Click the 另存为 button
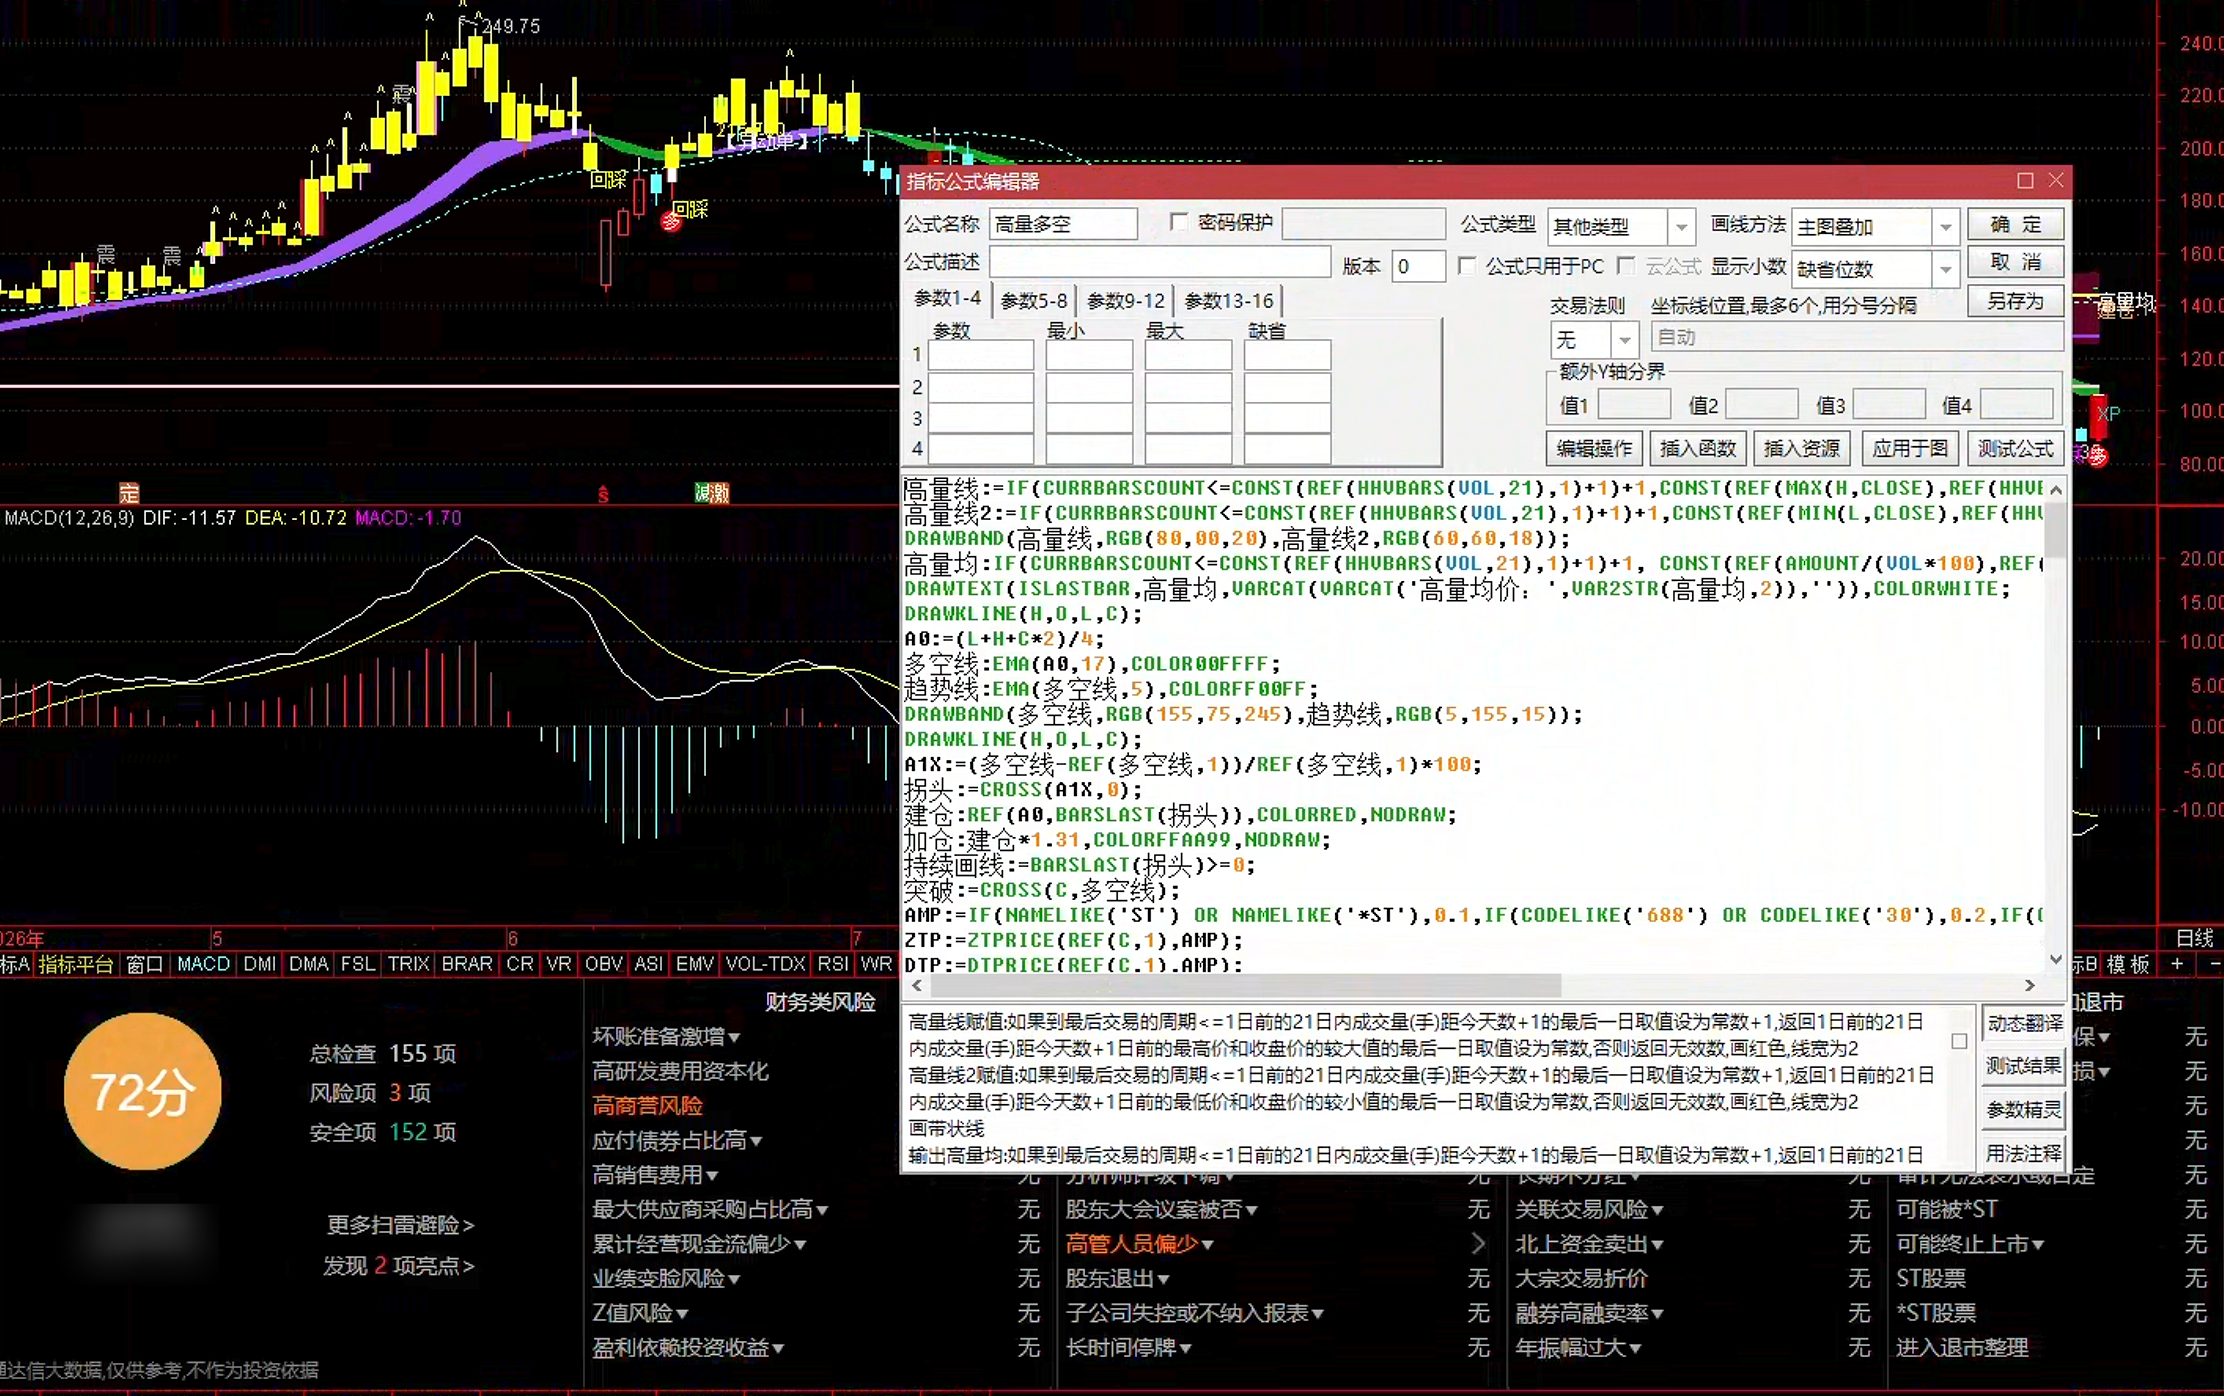This screenshot has height=1396, width=2224. point(2015,301)
